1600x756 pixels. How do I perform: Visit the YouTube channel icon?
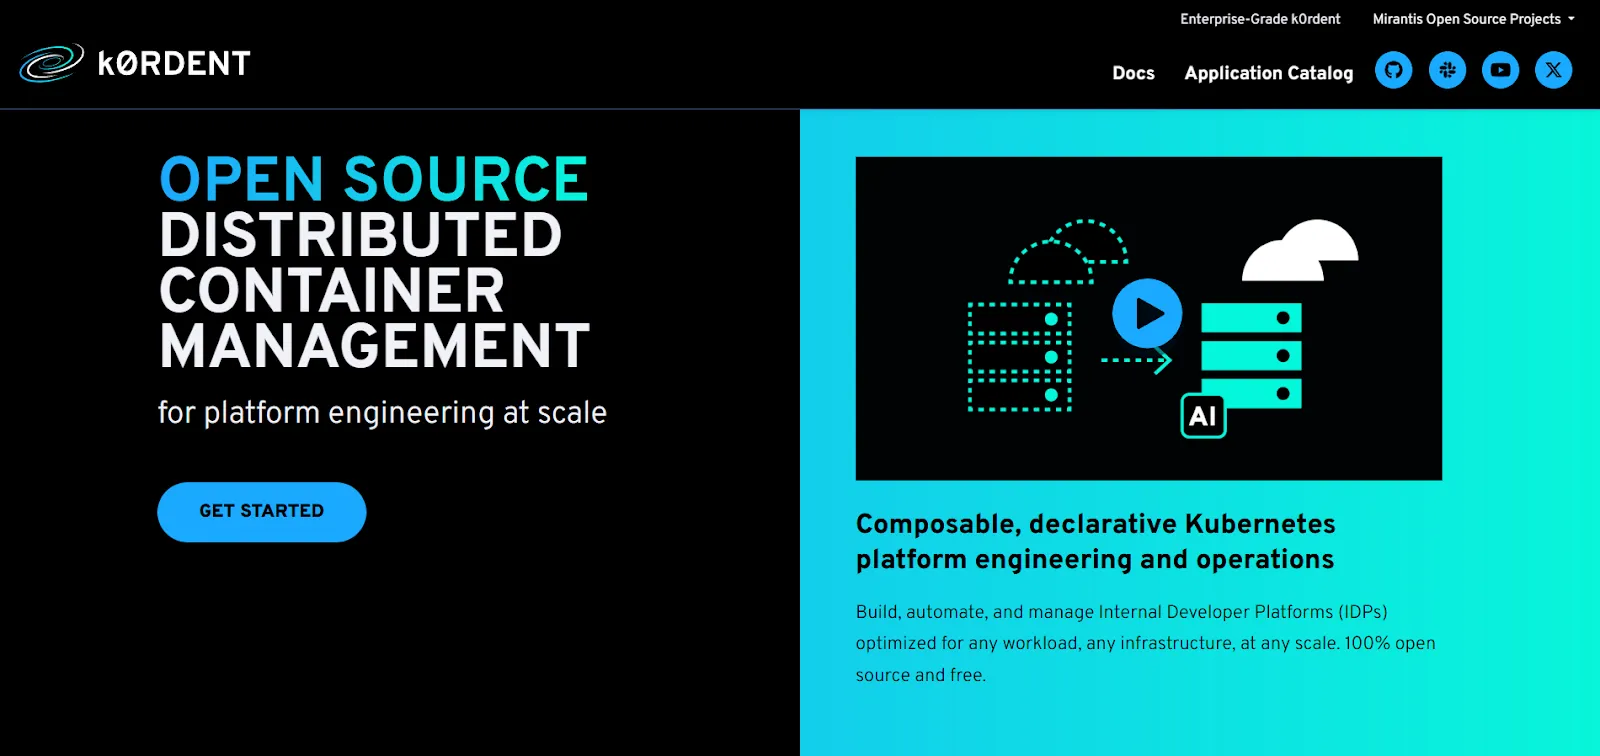(1500, 70)
